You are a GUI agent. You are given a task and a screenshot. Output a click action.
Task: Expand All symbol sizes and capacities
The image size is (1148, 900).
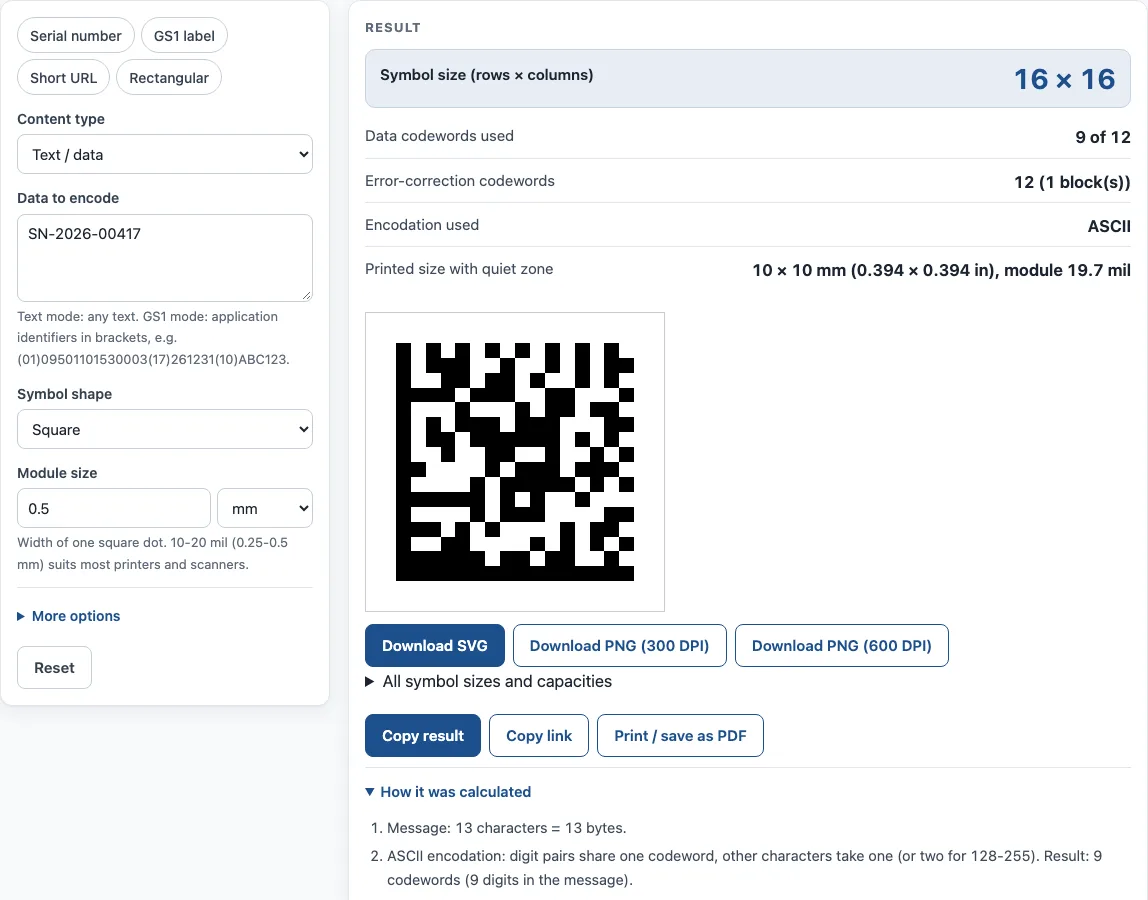click(x=489, y=682)
